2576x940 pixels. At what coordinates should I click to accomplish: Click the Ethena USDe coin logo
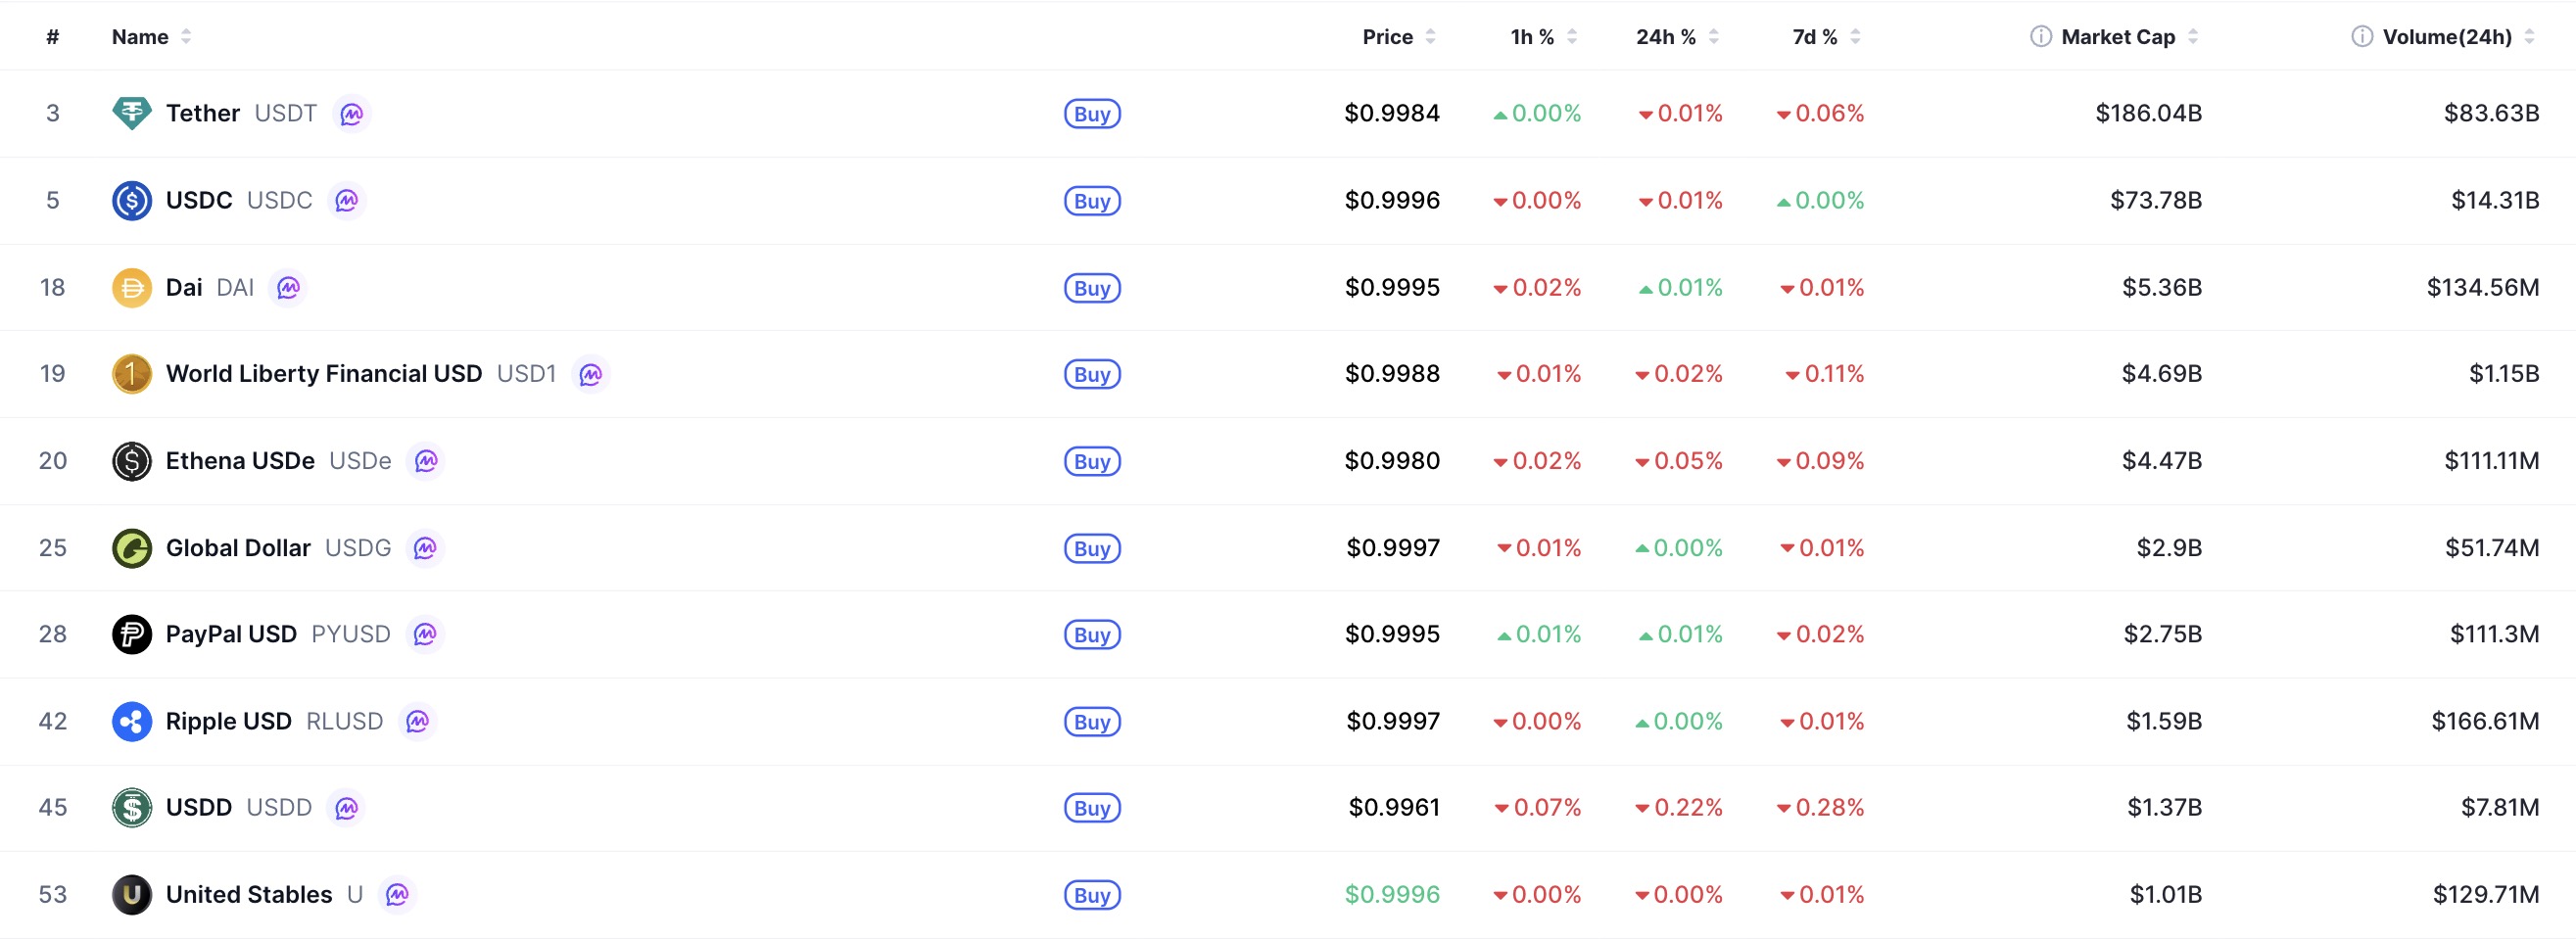point(131,461)
